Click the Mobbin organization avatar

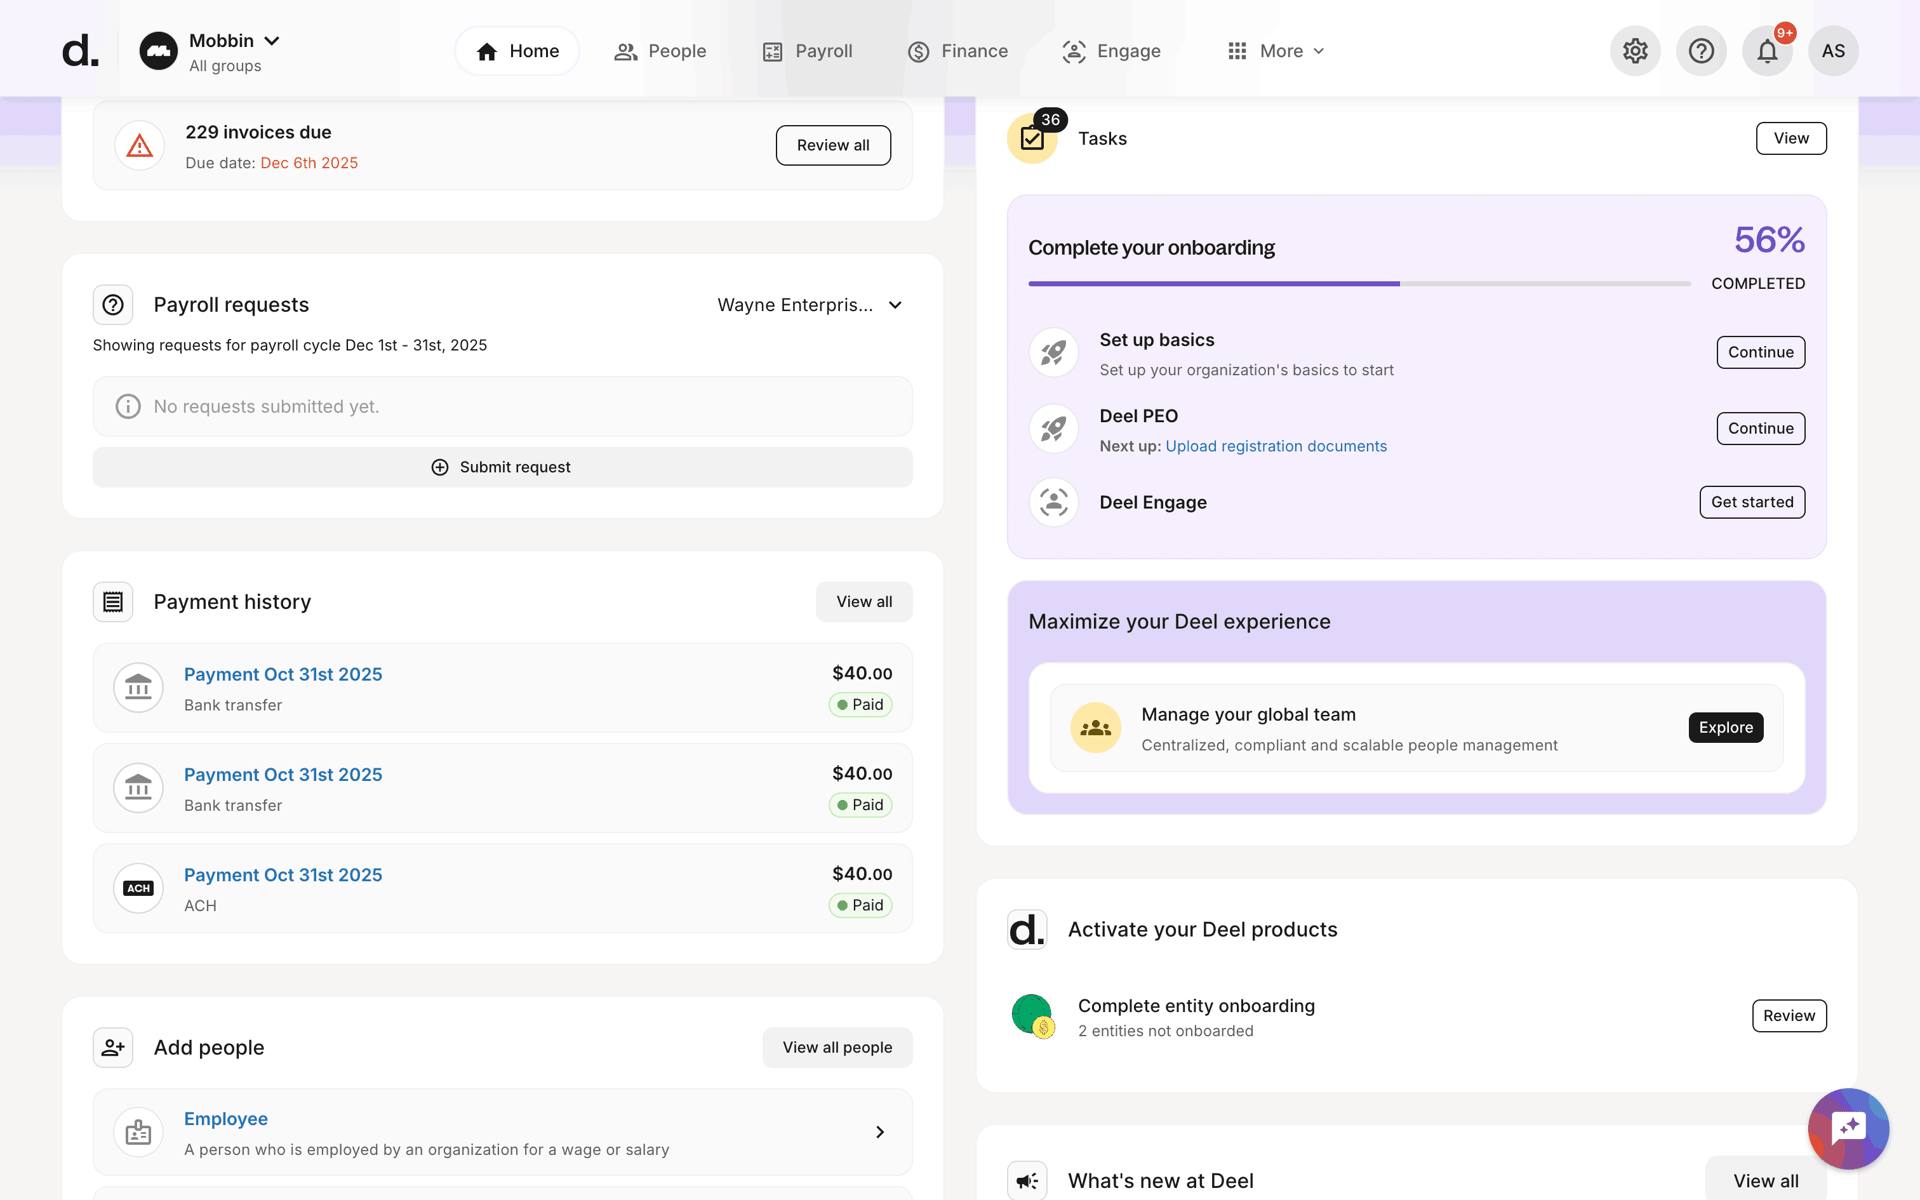(x=158, y=51)
